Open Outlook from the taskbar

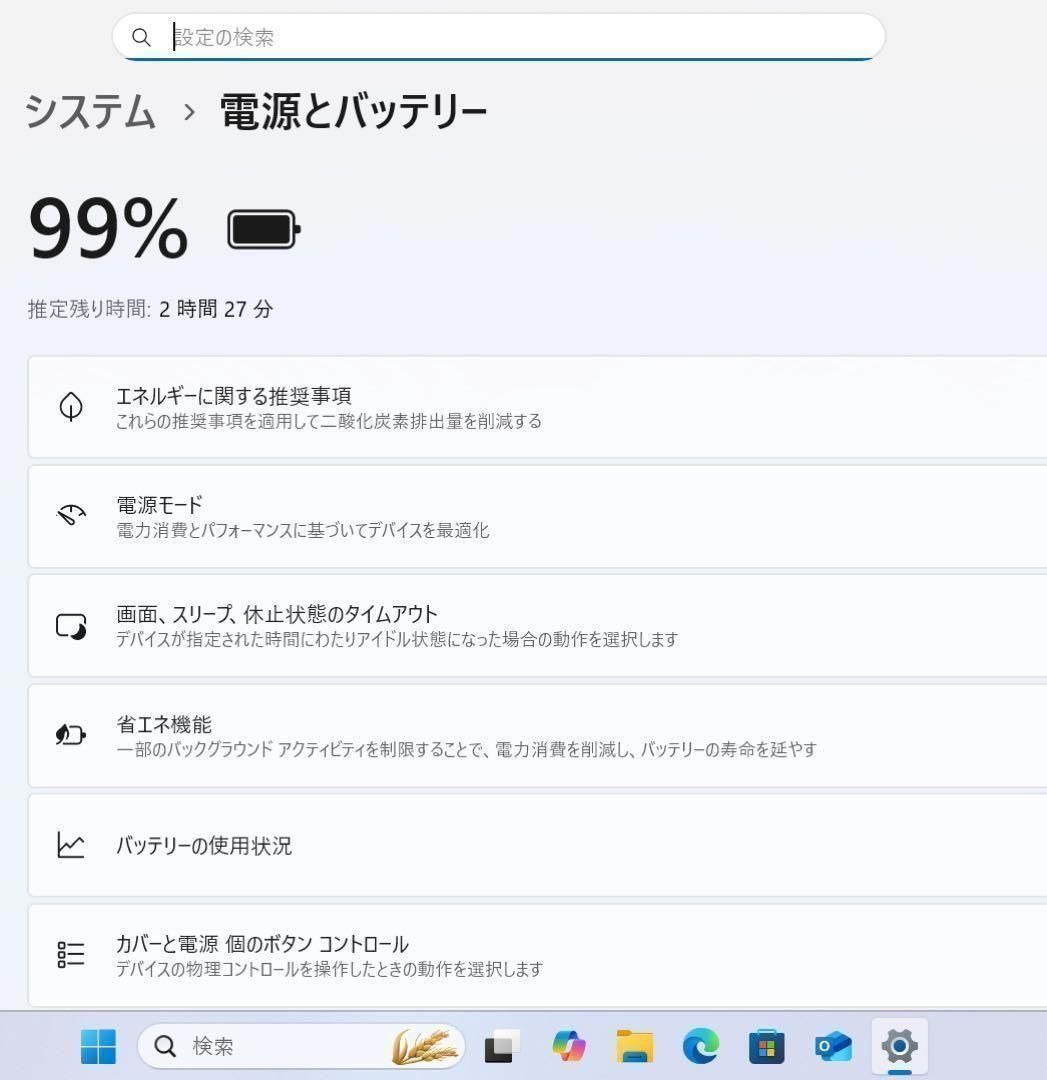pyautogui.click(x=832, y=1047)
